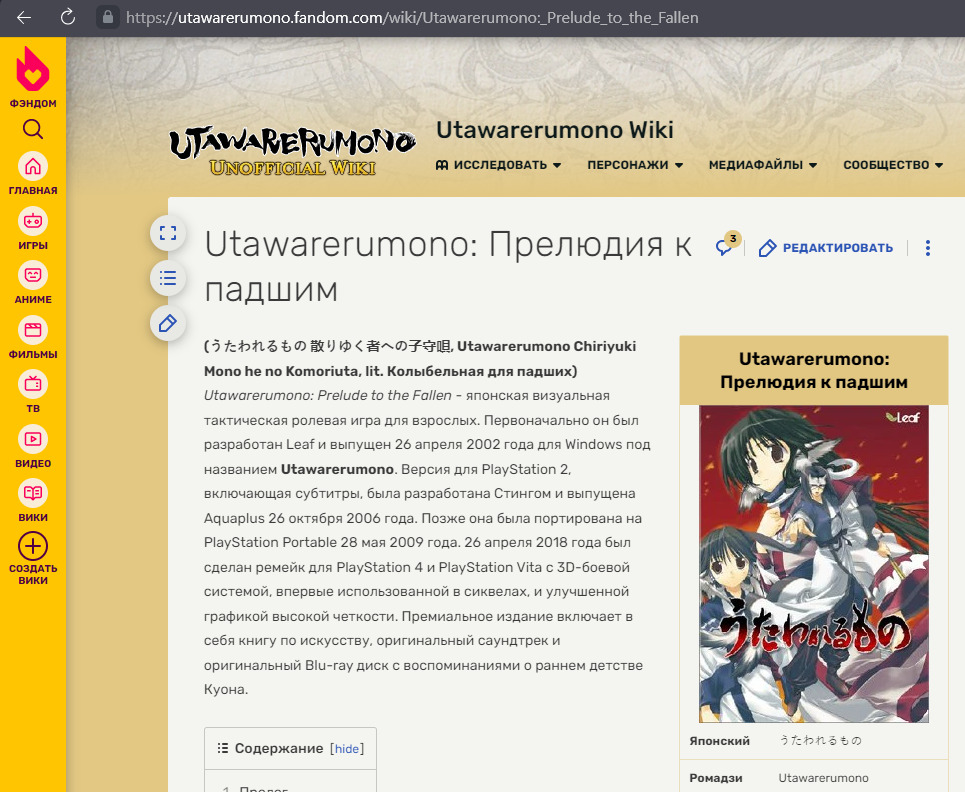This screenshot has width=965, height=792.
Task: Go to Главная home icon
Action: coord(33,166)
